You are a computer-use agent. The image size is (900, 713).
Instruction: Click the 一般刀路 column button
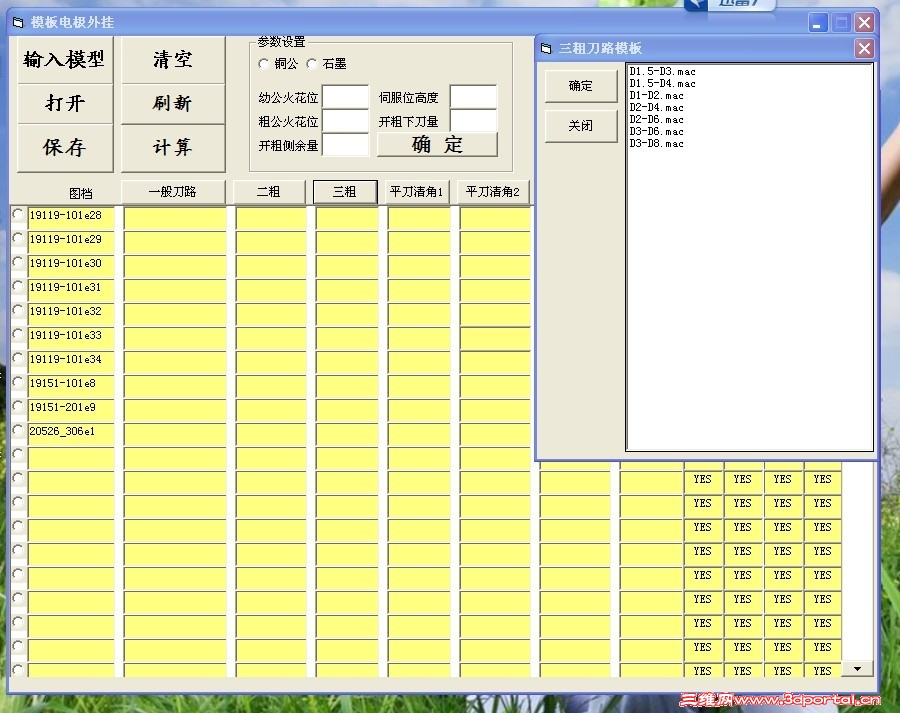(173, 192)
